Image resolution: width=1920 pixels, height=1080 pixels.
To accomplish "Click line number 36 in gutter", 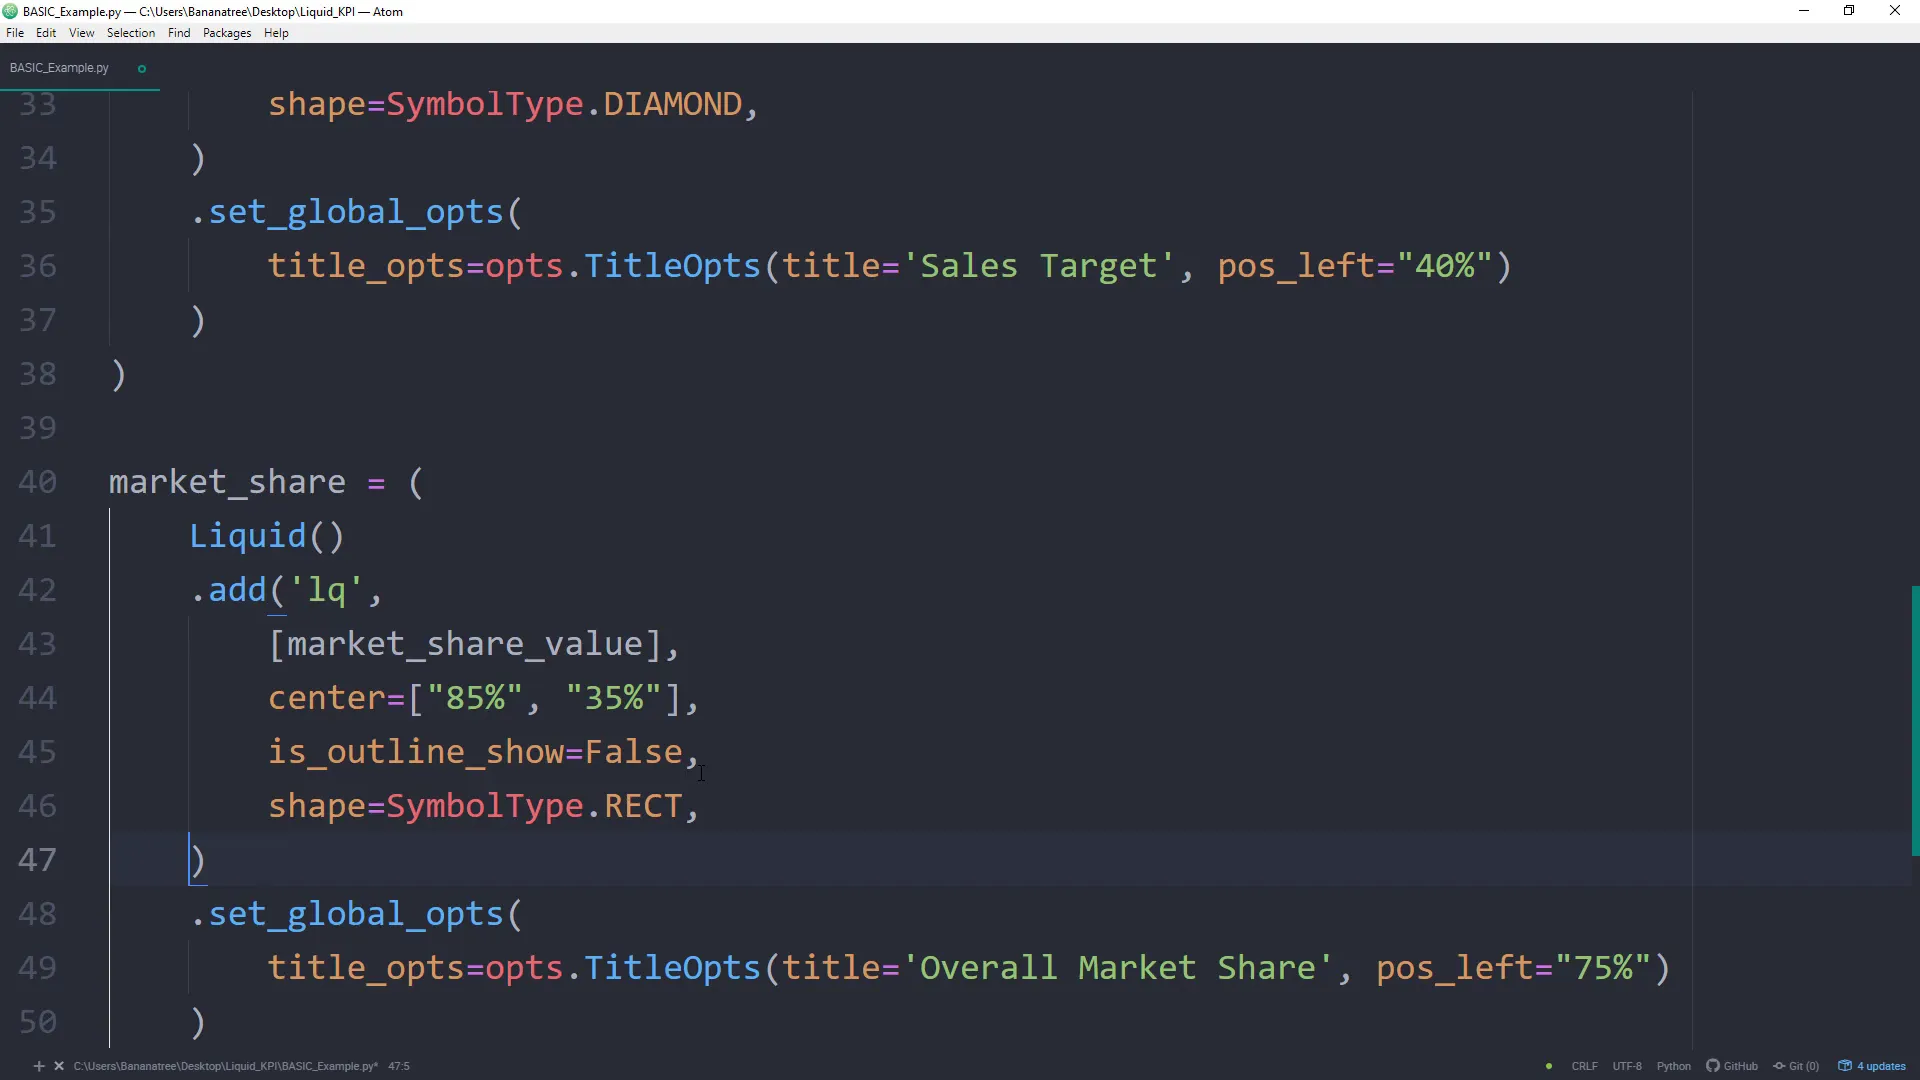I will (x=38, y=266).
